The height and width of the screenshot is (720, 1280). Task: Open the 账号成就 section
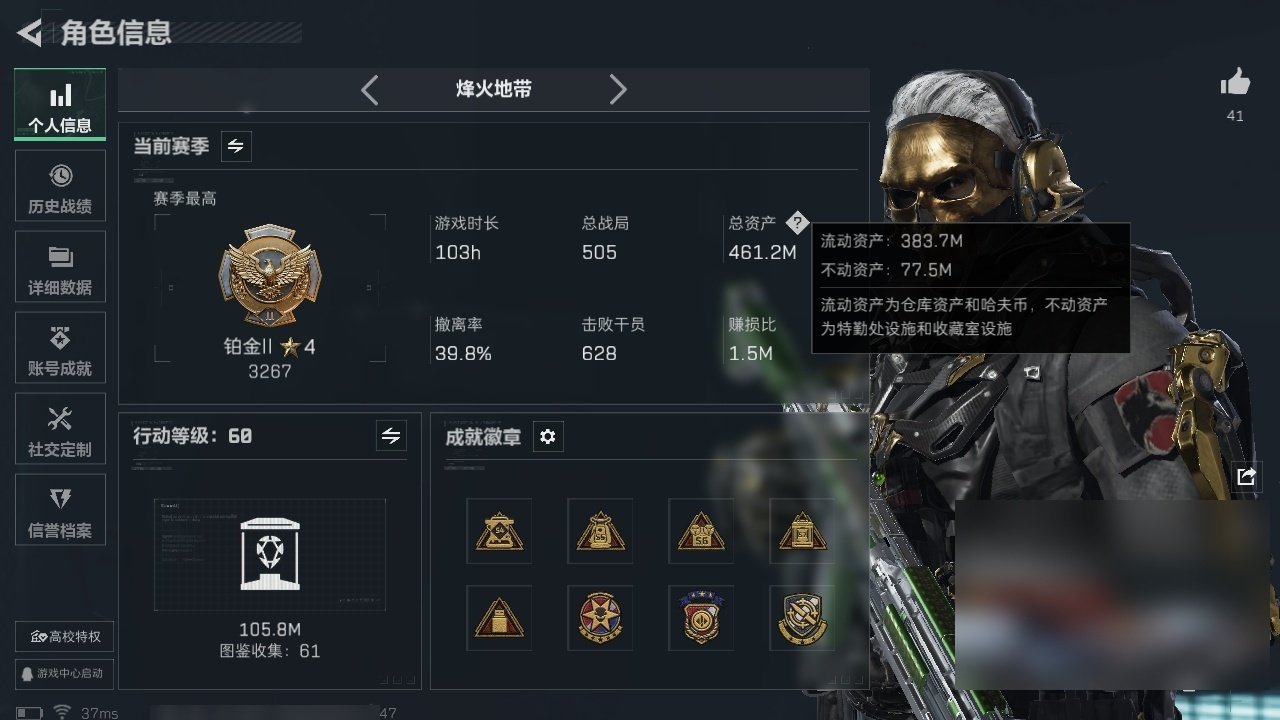[60, 347]
